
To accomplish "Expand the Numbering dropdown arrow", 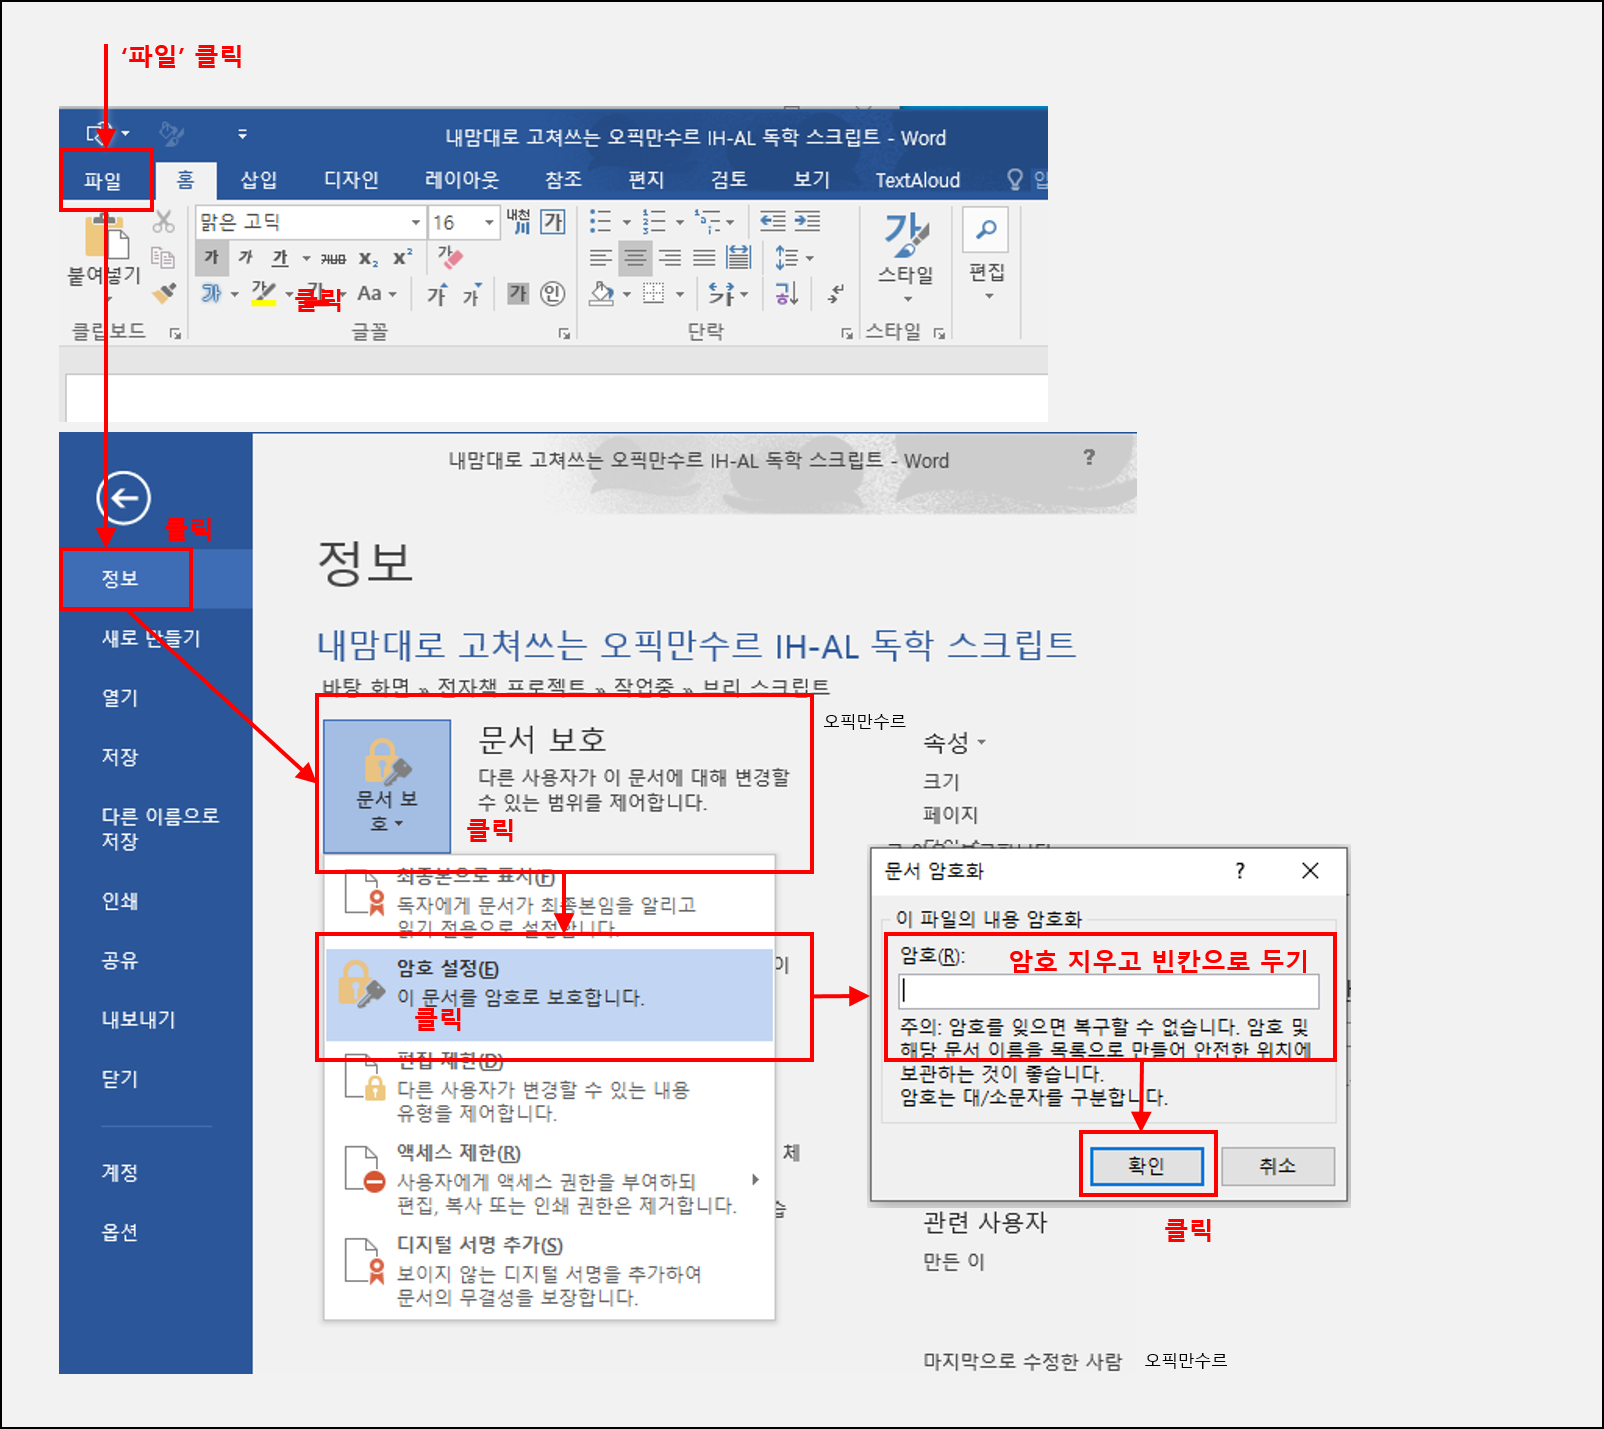I will pyautogui.click(x=680, y=222).
